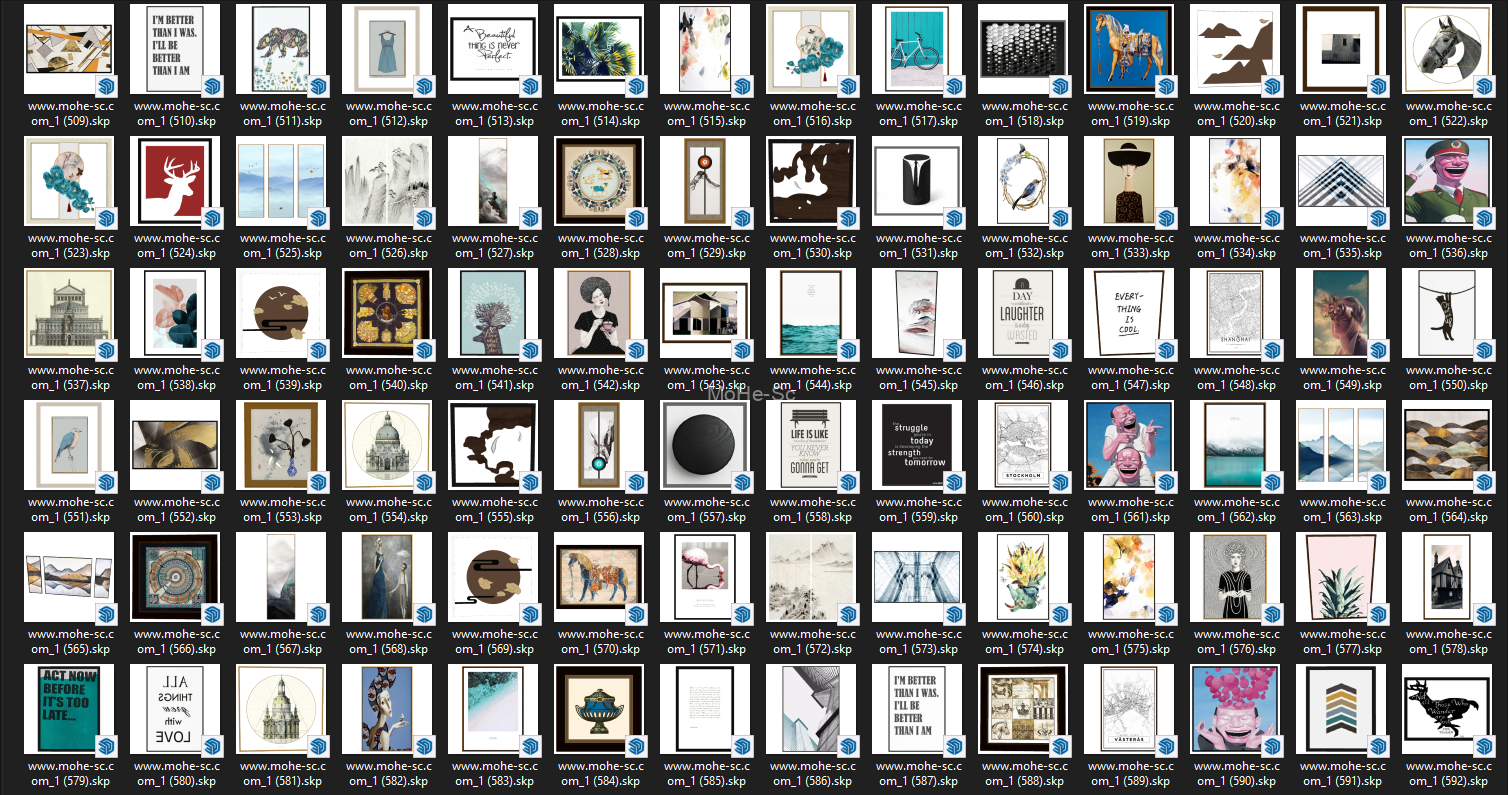The image size is (1508, 795).
Task: Click filename label www.mohe-sc.com_1 (546).skp
Action: (1023, 377)
